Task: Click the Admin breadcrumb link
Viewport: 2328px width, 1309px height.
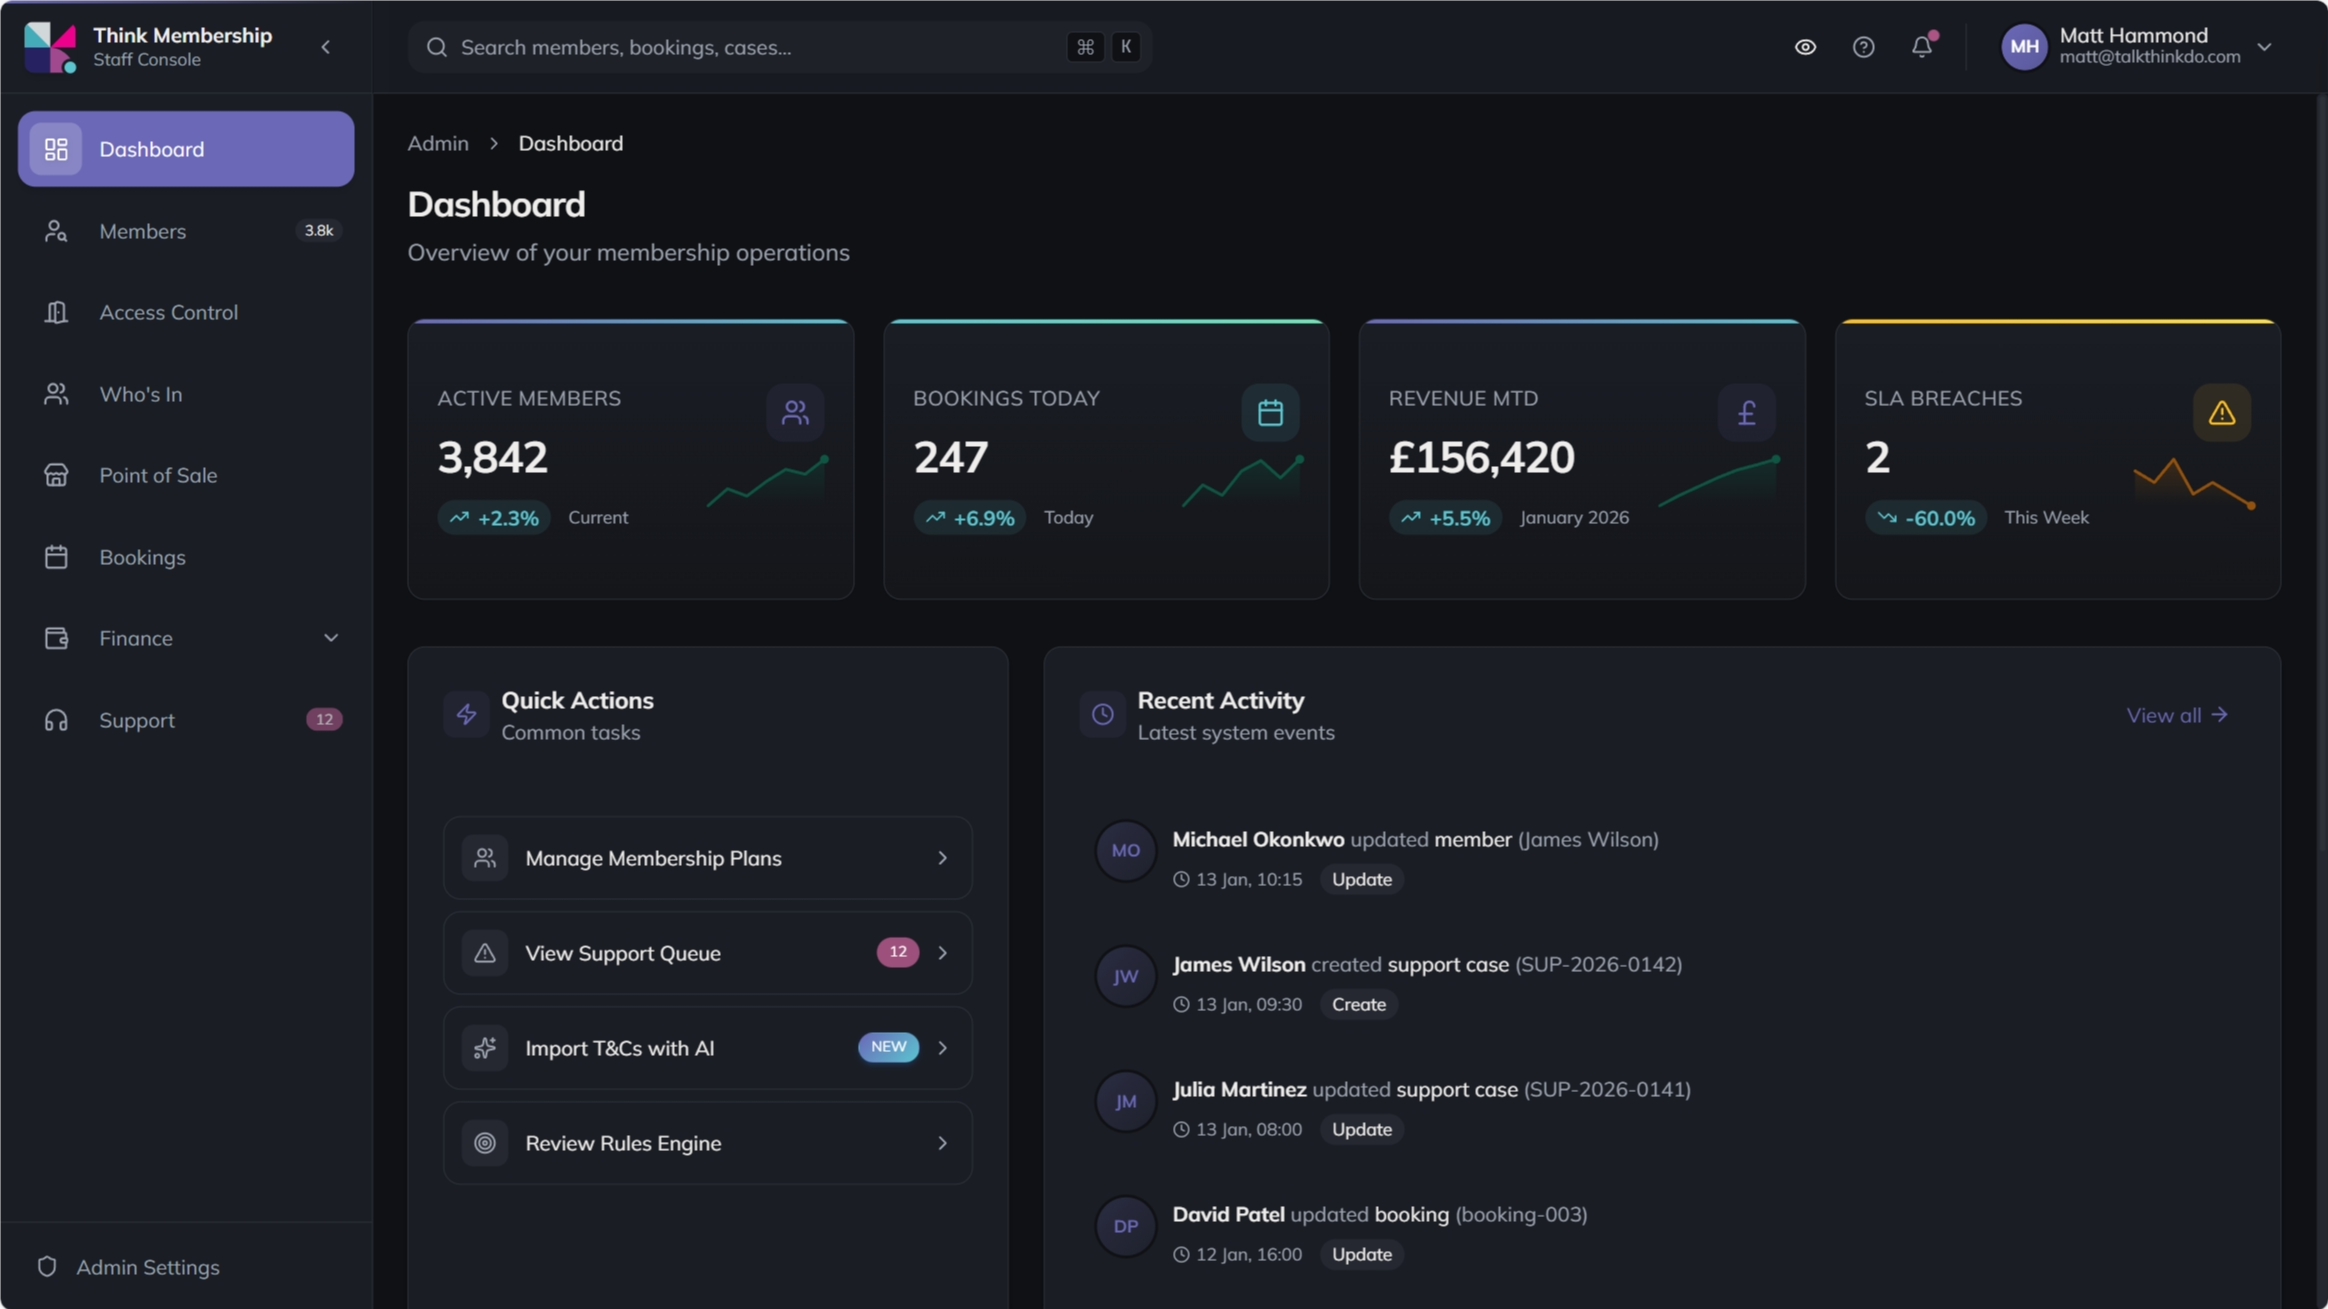Action: coord(438,143)
